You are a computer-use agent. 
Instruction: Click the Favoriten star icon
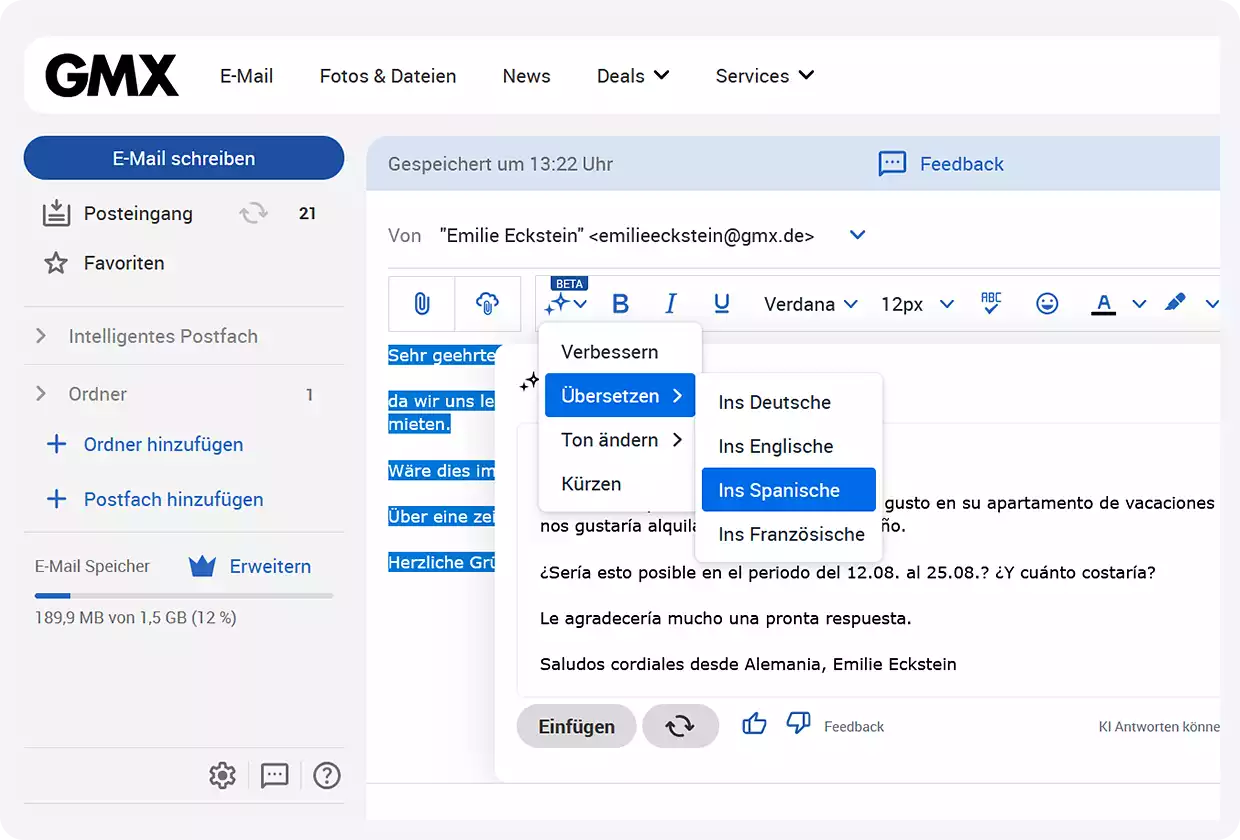pos(56,263)
